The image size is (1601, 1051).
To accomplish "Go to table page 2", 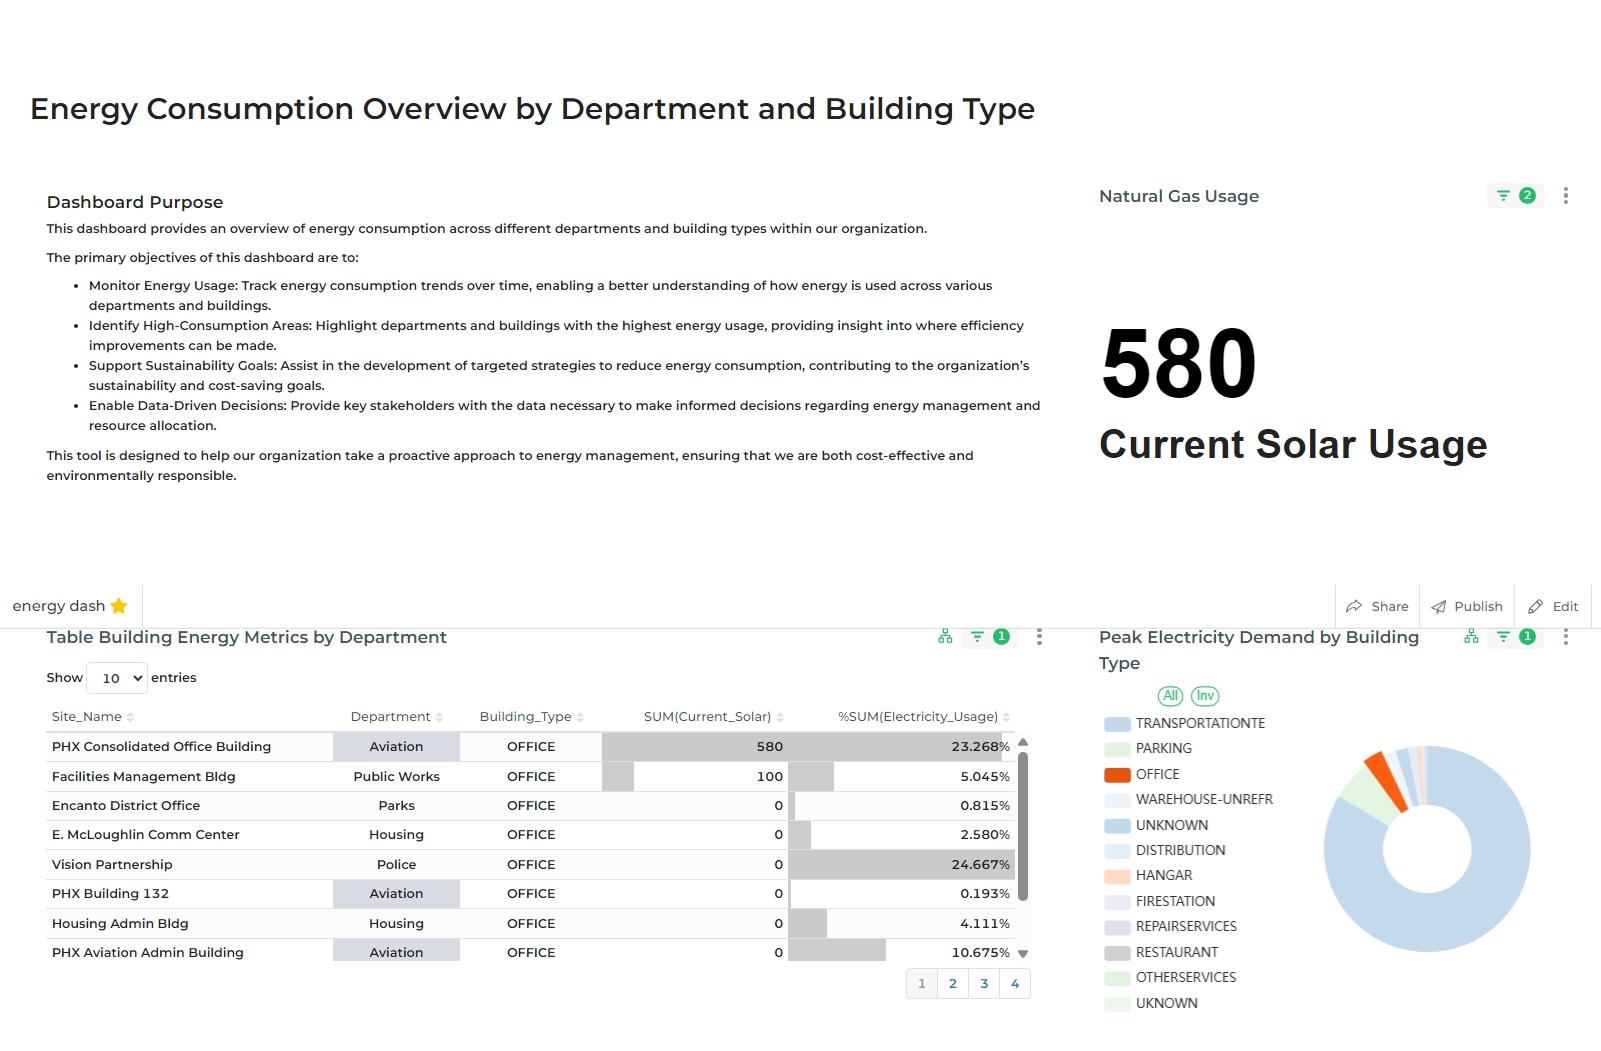I will pos(953,984).
